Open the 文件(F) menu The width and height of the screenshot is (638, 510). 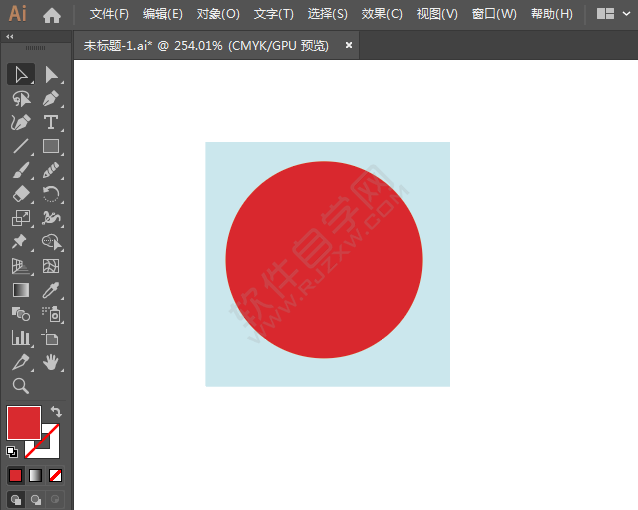[109, 14]
